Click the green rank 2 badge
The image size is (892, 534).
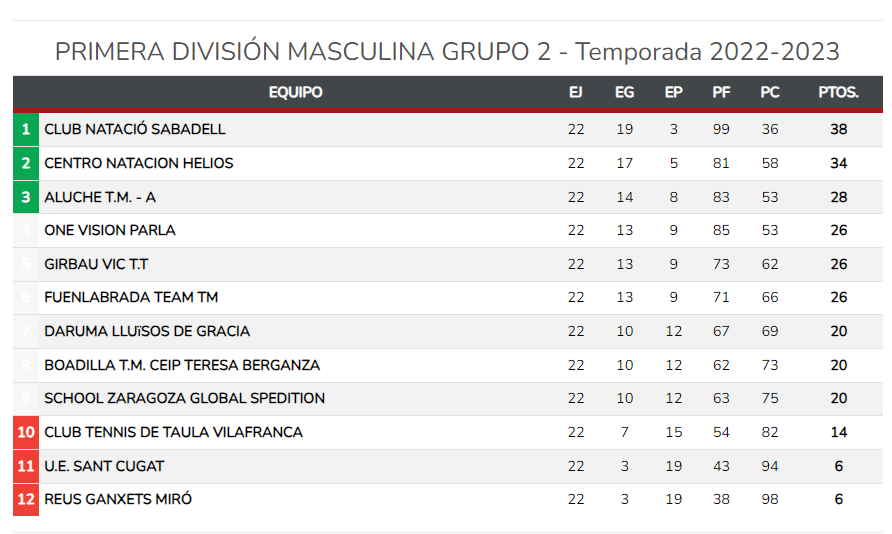(26, 163)
